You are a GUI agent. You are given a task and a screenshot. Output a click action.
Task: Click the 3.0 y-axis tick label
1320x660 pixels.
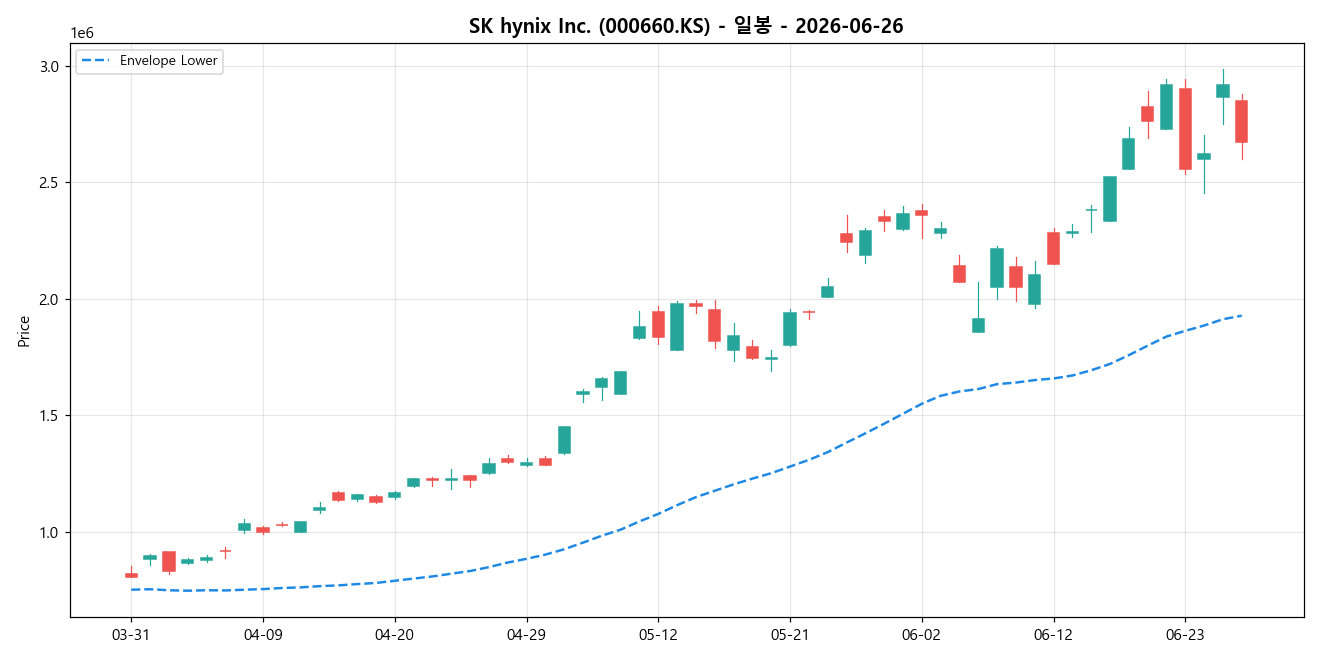[x=51, y=66]
